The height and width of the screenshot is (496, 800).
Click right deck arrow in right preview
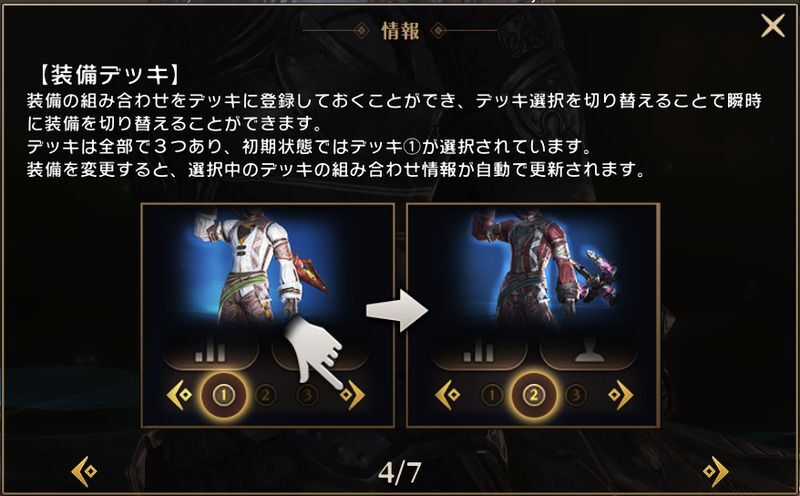(x=620, y=394)
